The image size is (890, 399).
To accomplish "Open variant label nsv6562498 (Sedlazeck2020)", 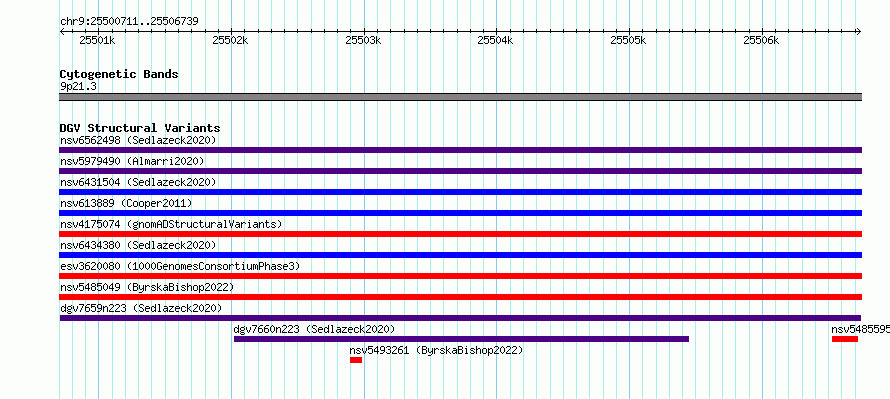I will tap(138, 140).
